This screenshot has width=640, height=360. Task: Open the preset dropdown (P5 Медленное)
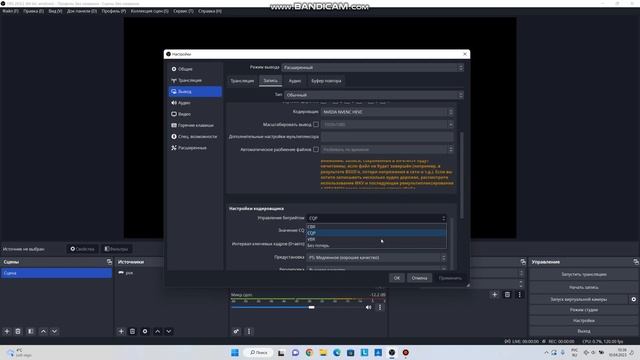pos(376,258)
